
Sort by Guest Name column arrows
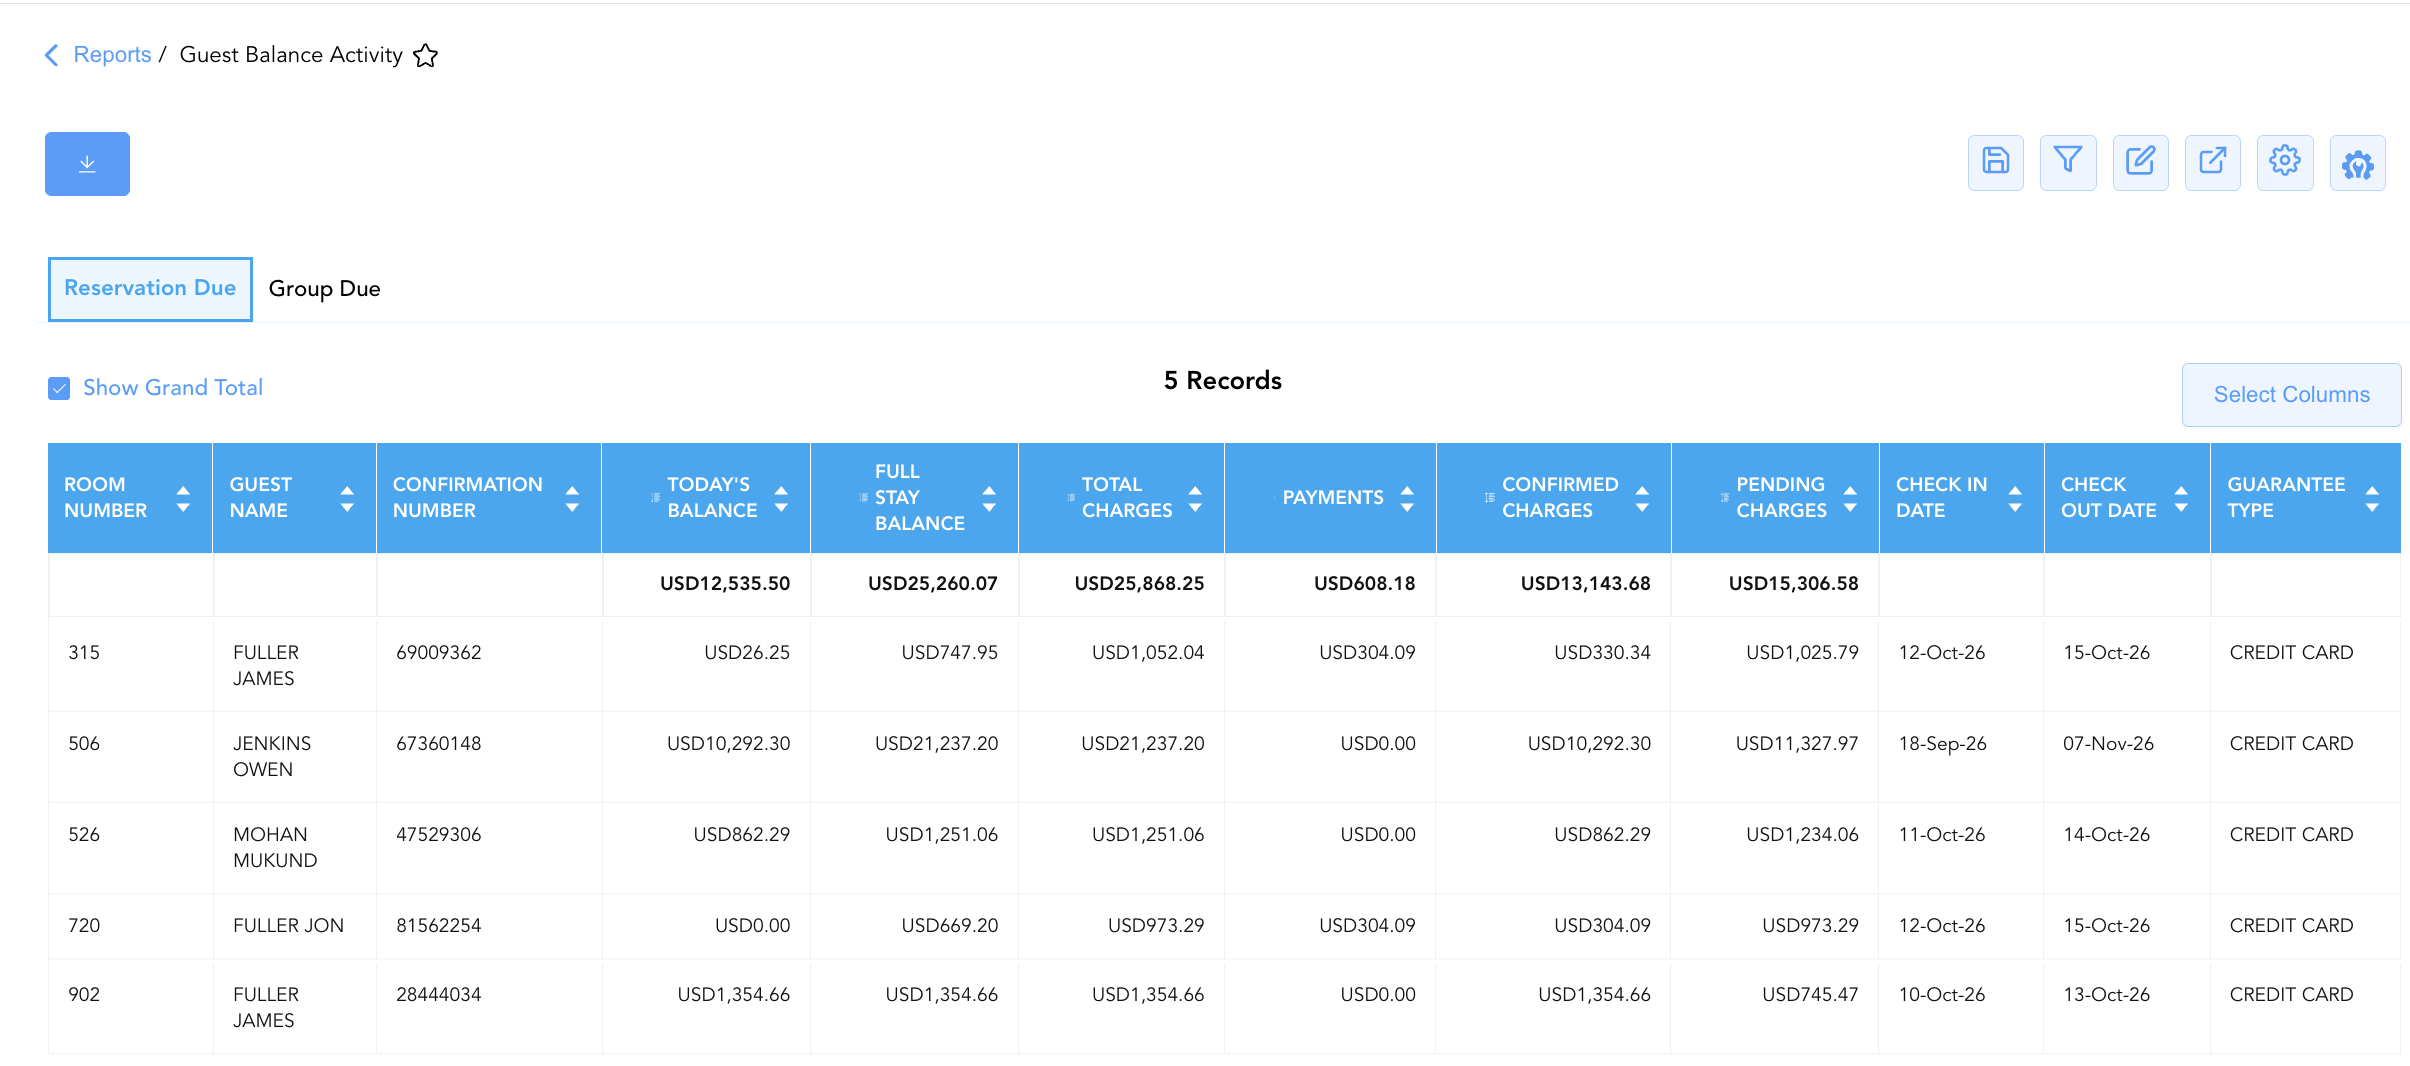tap(347, 498)
